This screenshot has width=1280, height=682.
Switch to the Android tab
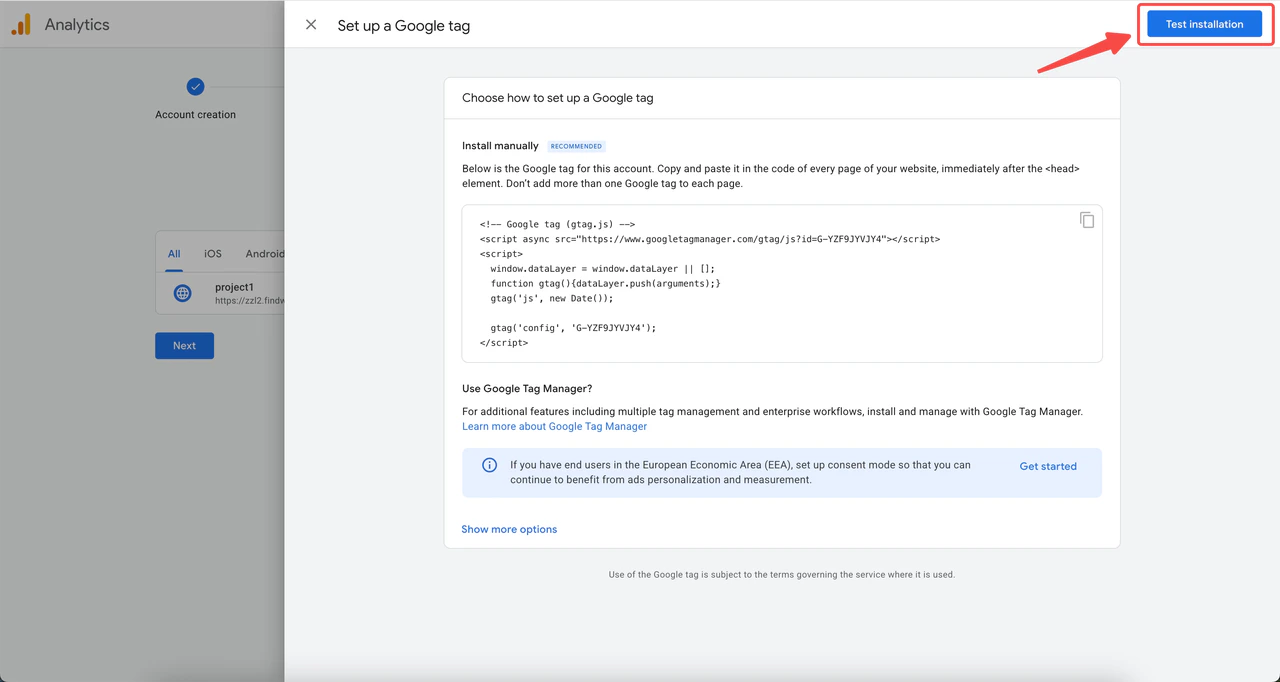264,254
